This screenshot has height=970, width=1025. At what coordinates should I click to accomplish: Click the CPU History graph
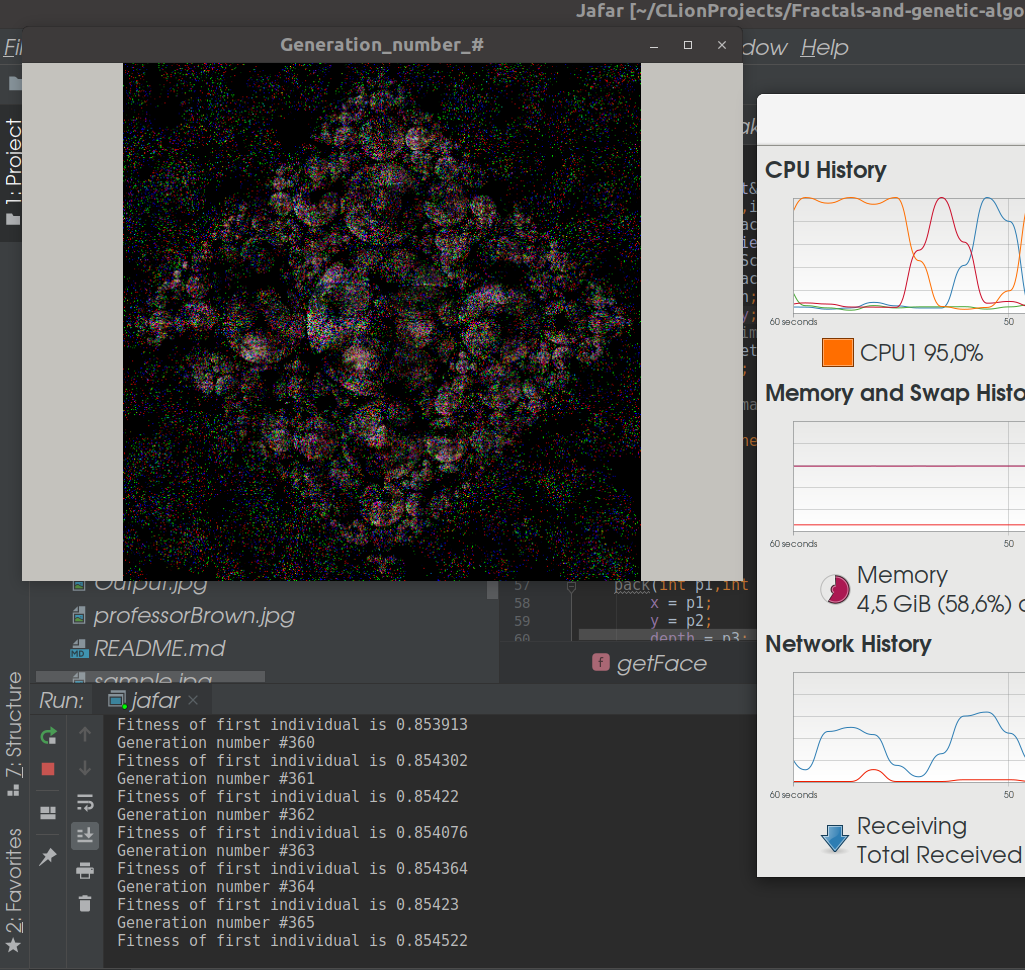909,255
